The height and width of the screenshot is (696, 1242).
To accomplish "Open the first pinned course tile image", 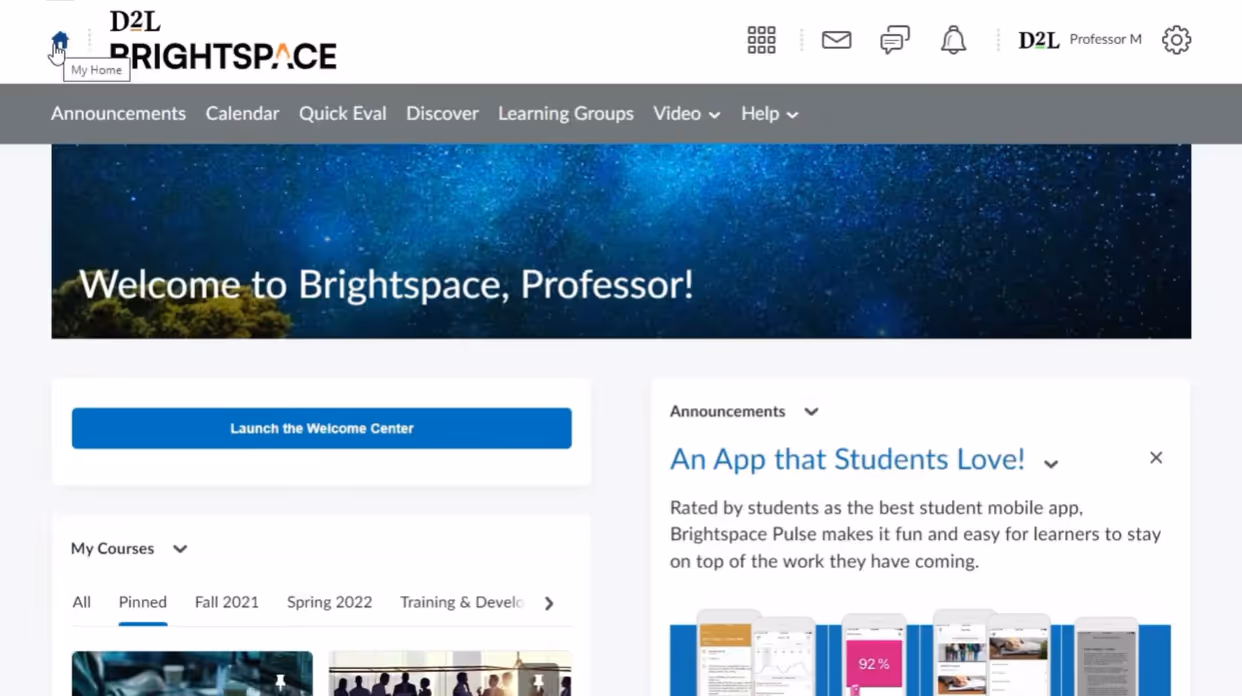I will coord(192,673).
